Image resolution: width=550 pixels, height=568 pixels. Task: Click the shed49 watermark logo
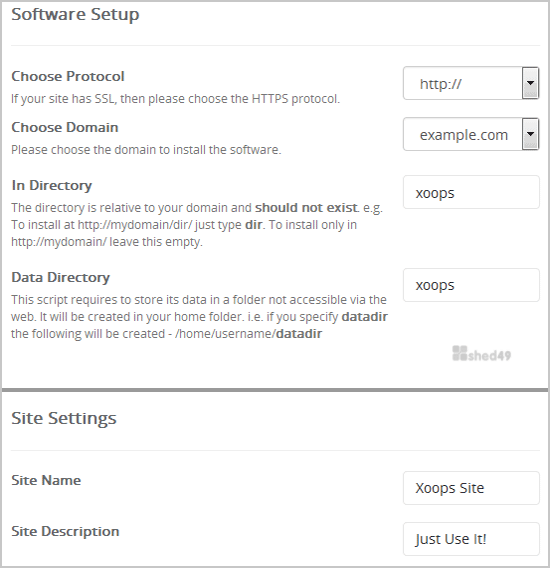pyautogui.click(x=482, y=354)
